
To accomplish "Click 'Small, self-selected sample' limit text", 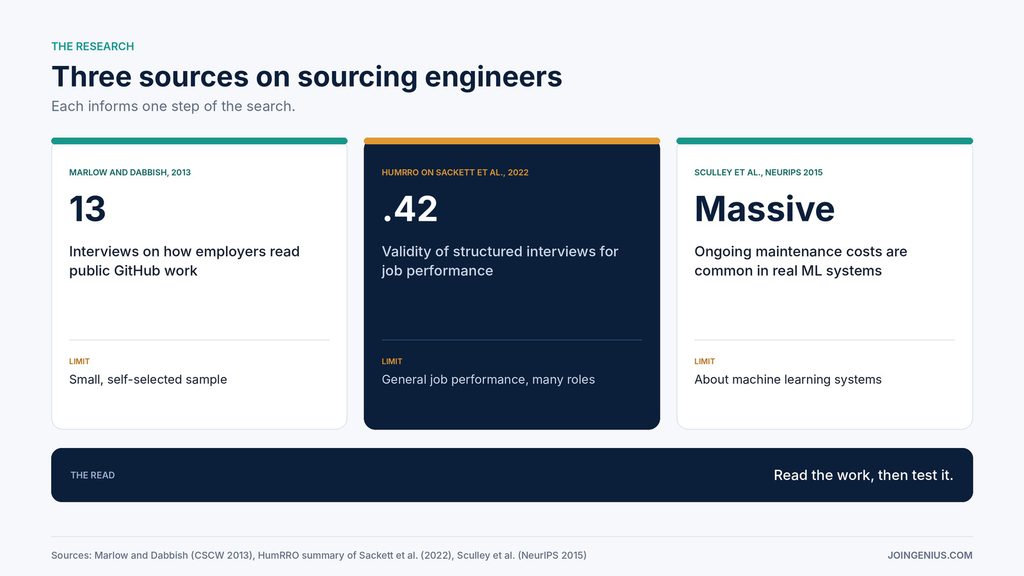I will tap(148, 379).
